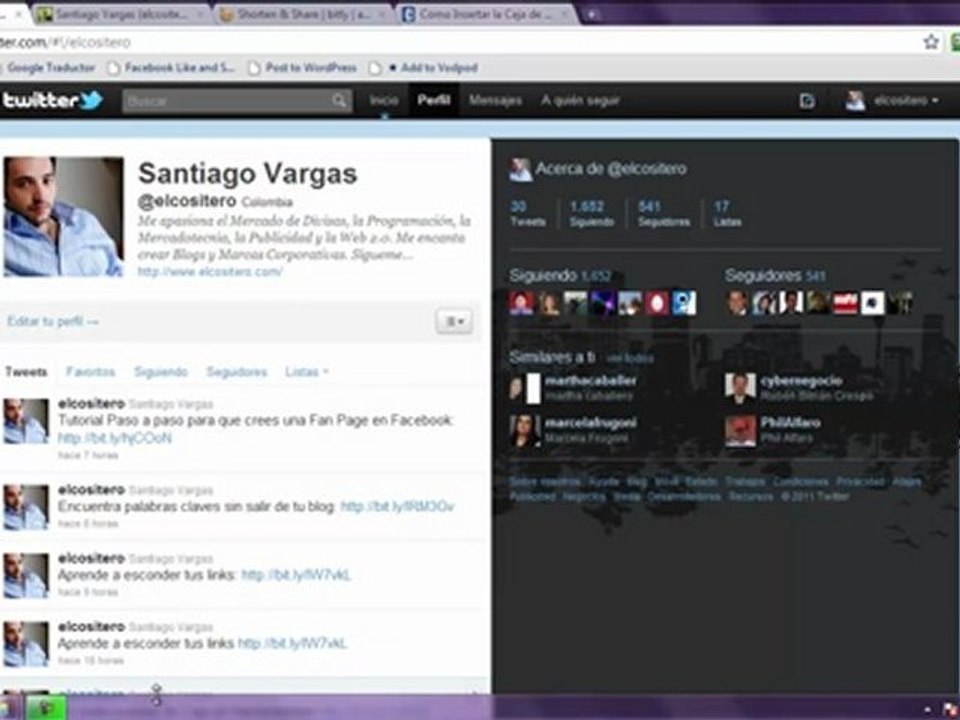Open bit.ly link in Fan Page tweet
Viewport: 960px width, 720px height.
pyautogui.click(x=114, y=438)
